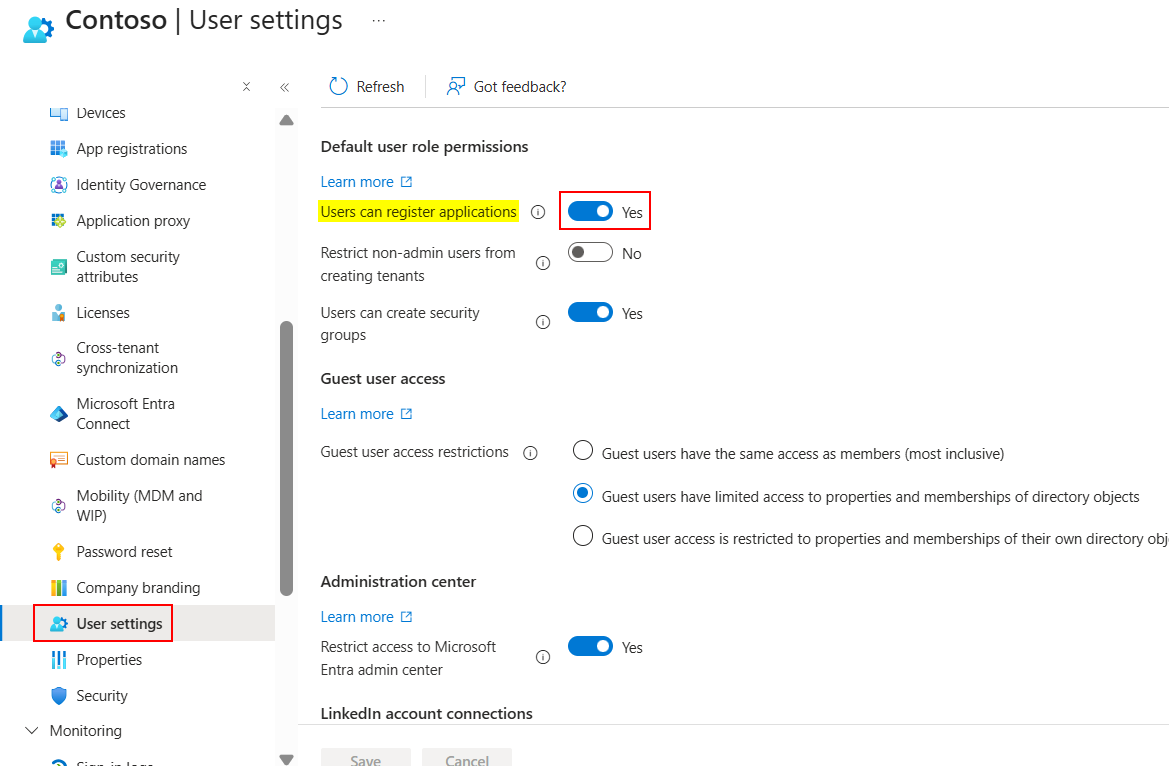Toggle Users can create security groups switch
The image size is (1169, 766).
tap(590, 312)
